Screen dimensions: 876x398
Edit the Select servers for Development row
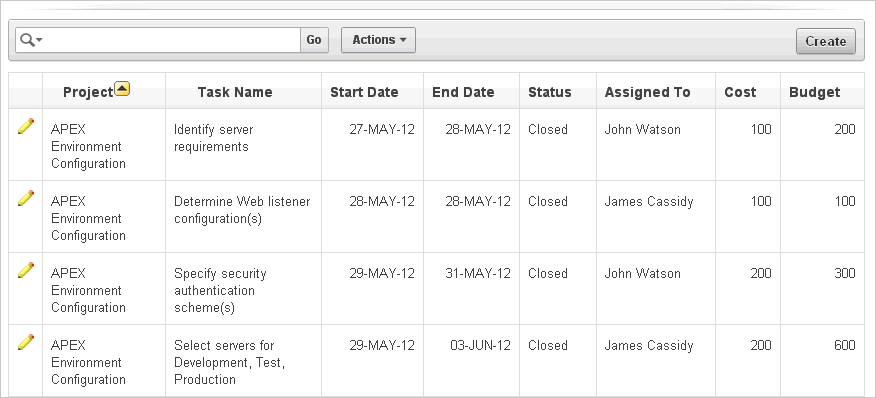(26, 342)
